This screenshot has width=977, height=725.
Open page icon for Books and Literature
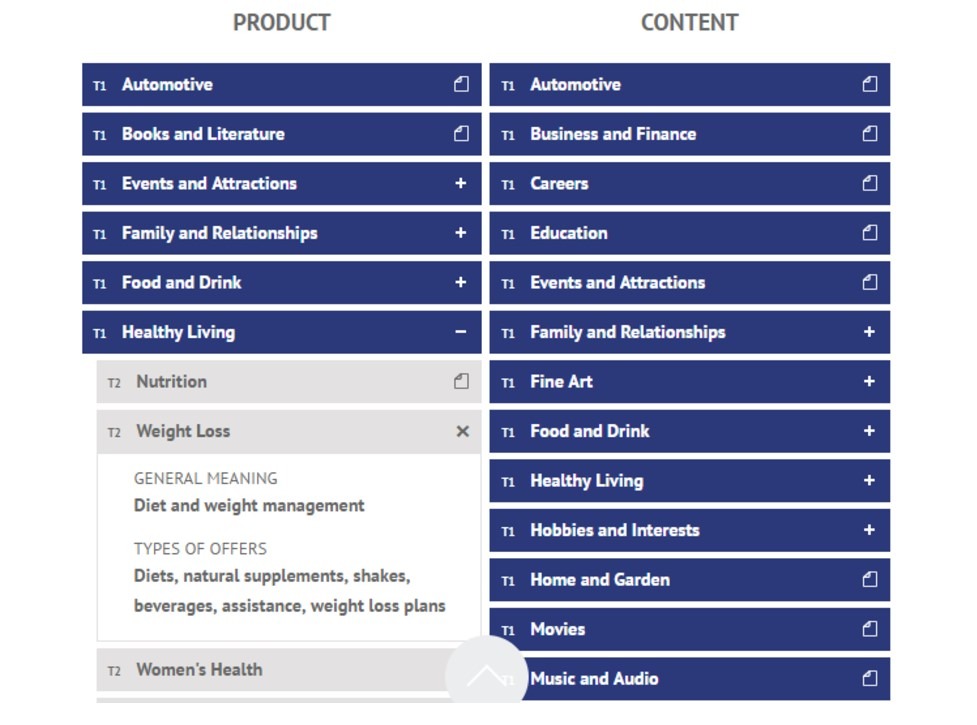[x=461, y=134]
